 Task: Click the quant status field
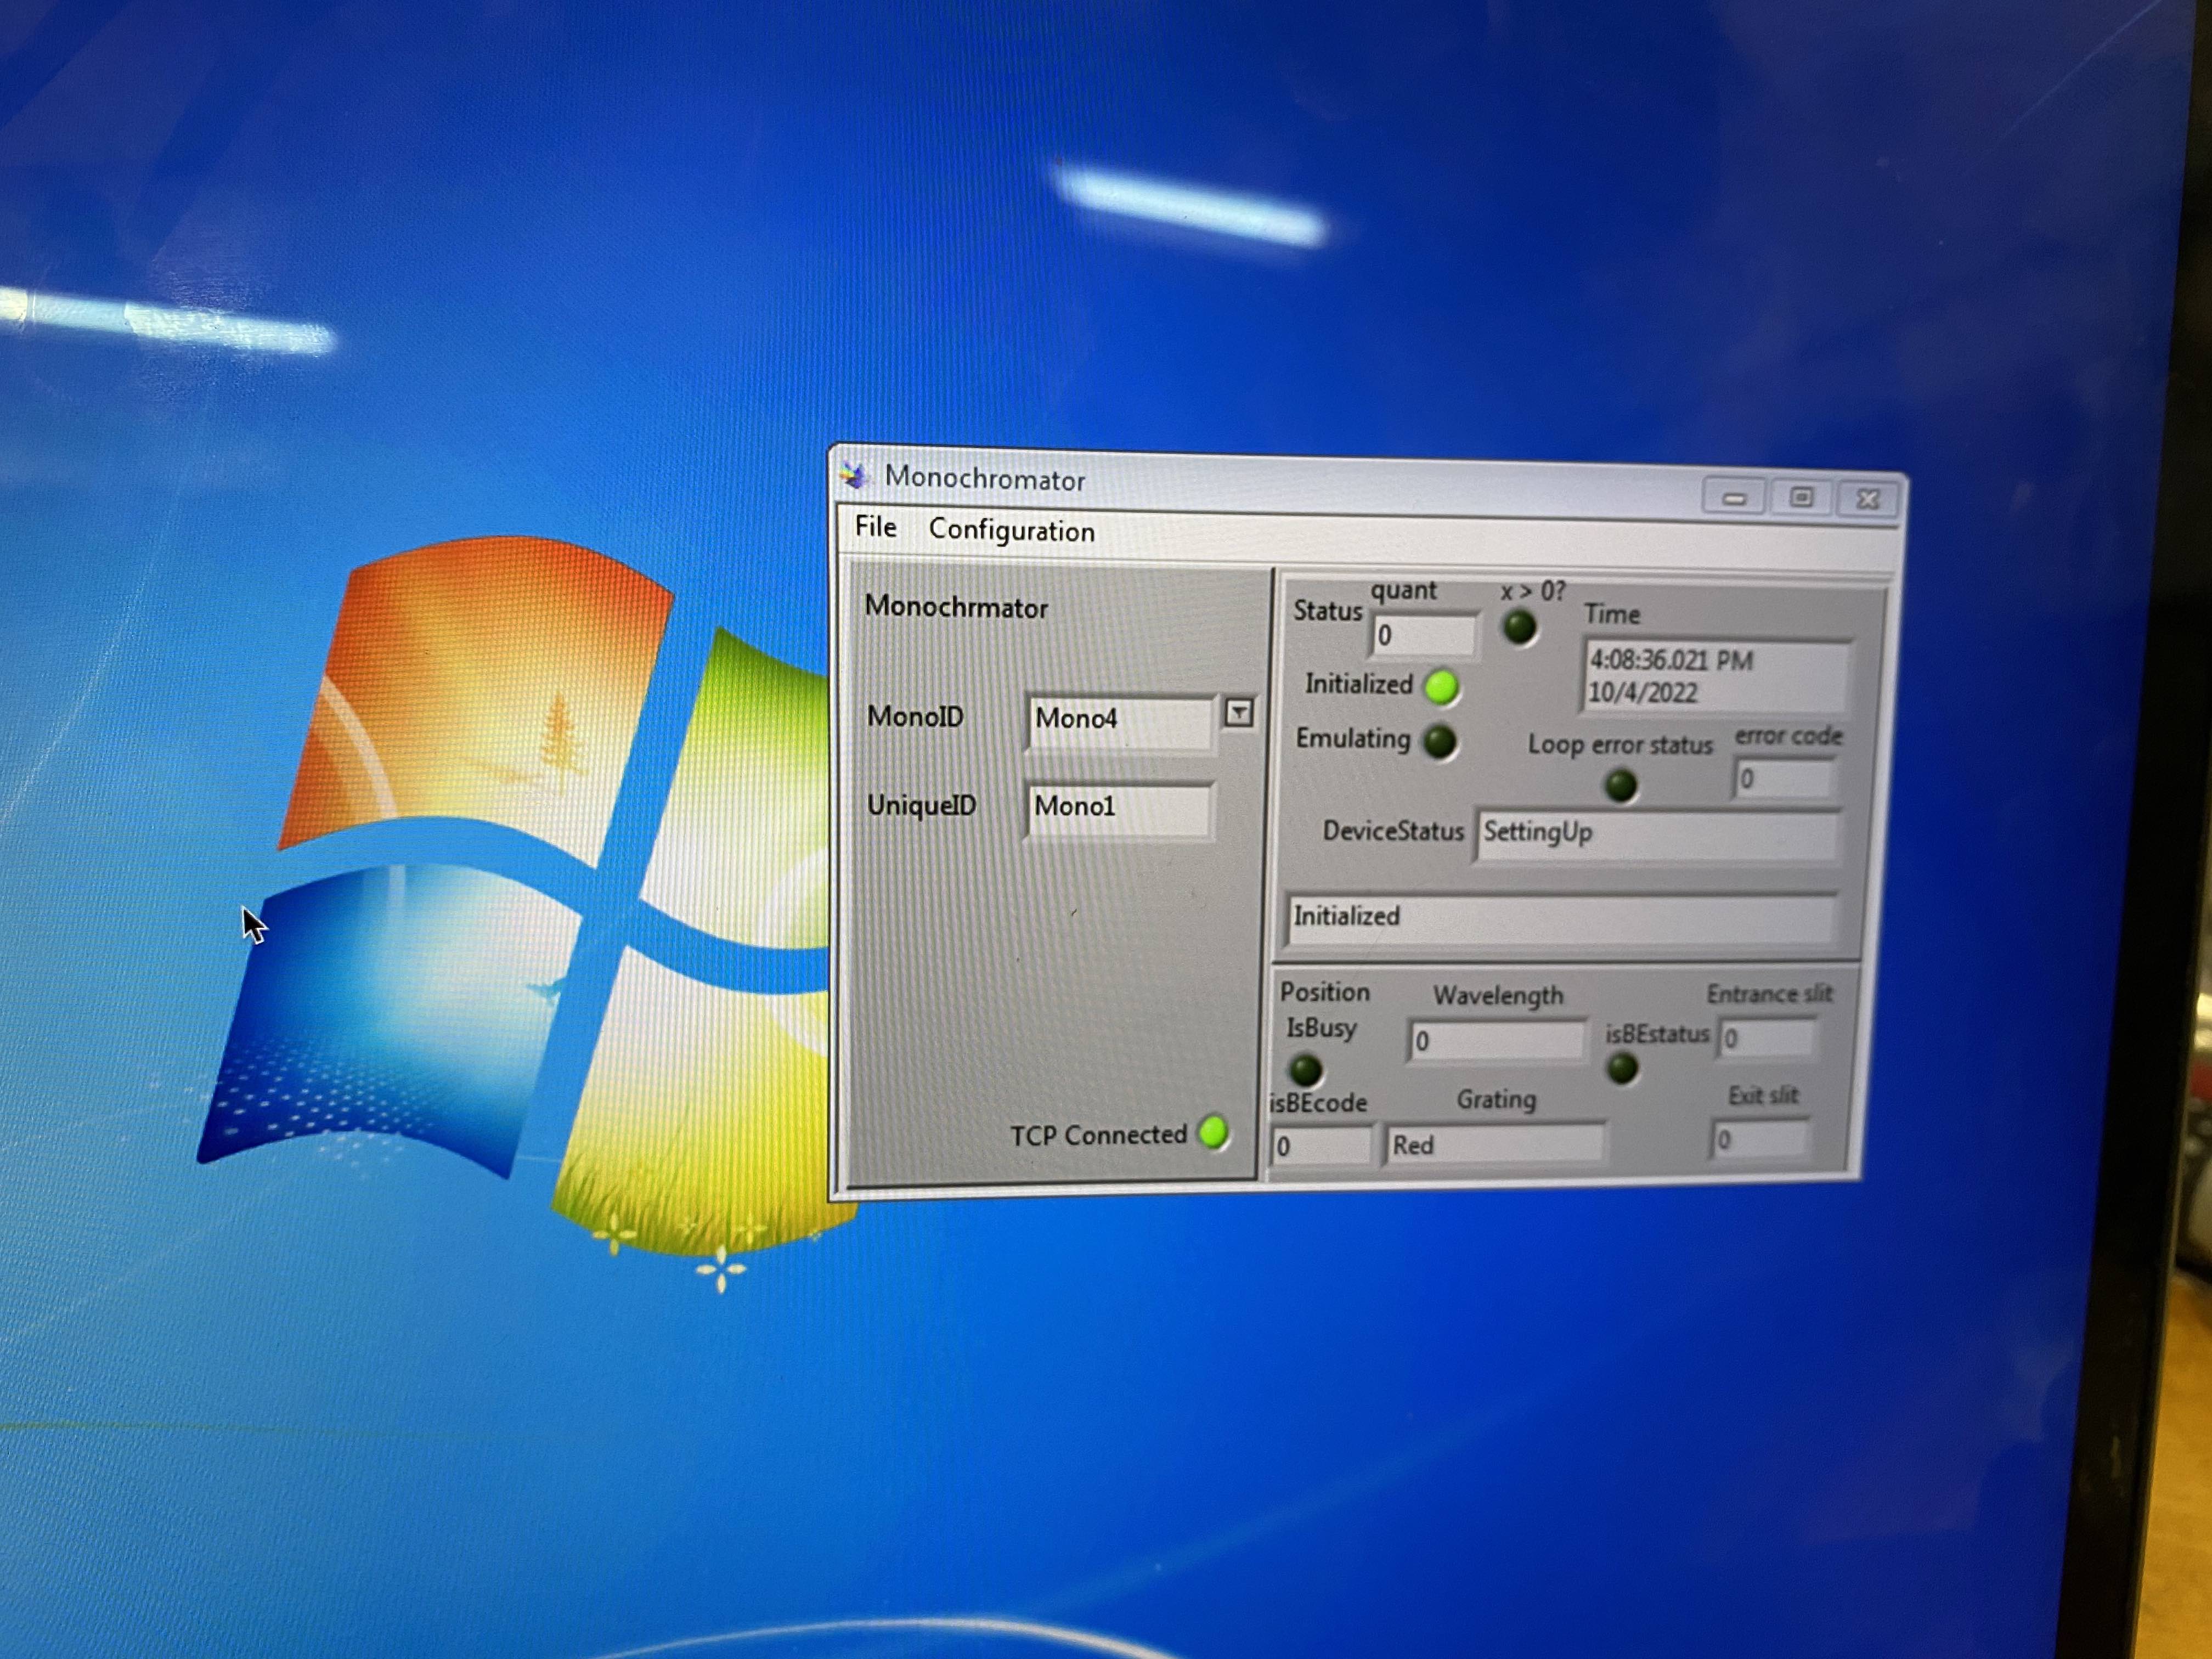point(1424,635)
